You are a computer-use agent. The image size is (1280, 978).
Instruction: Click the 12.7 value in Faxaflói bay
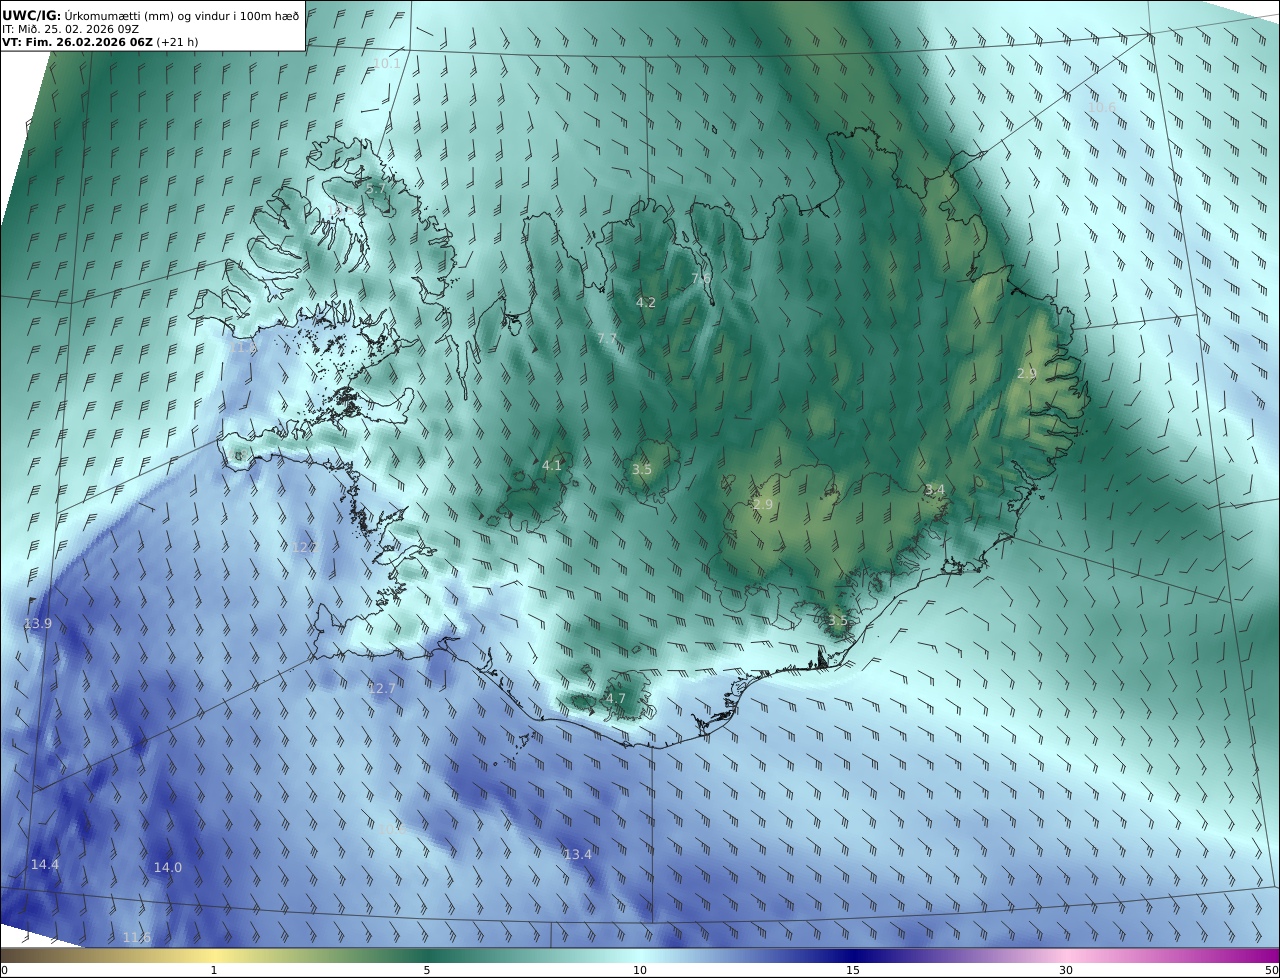point(305,548)
